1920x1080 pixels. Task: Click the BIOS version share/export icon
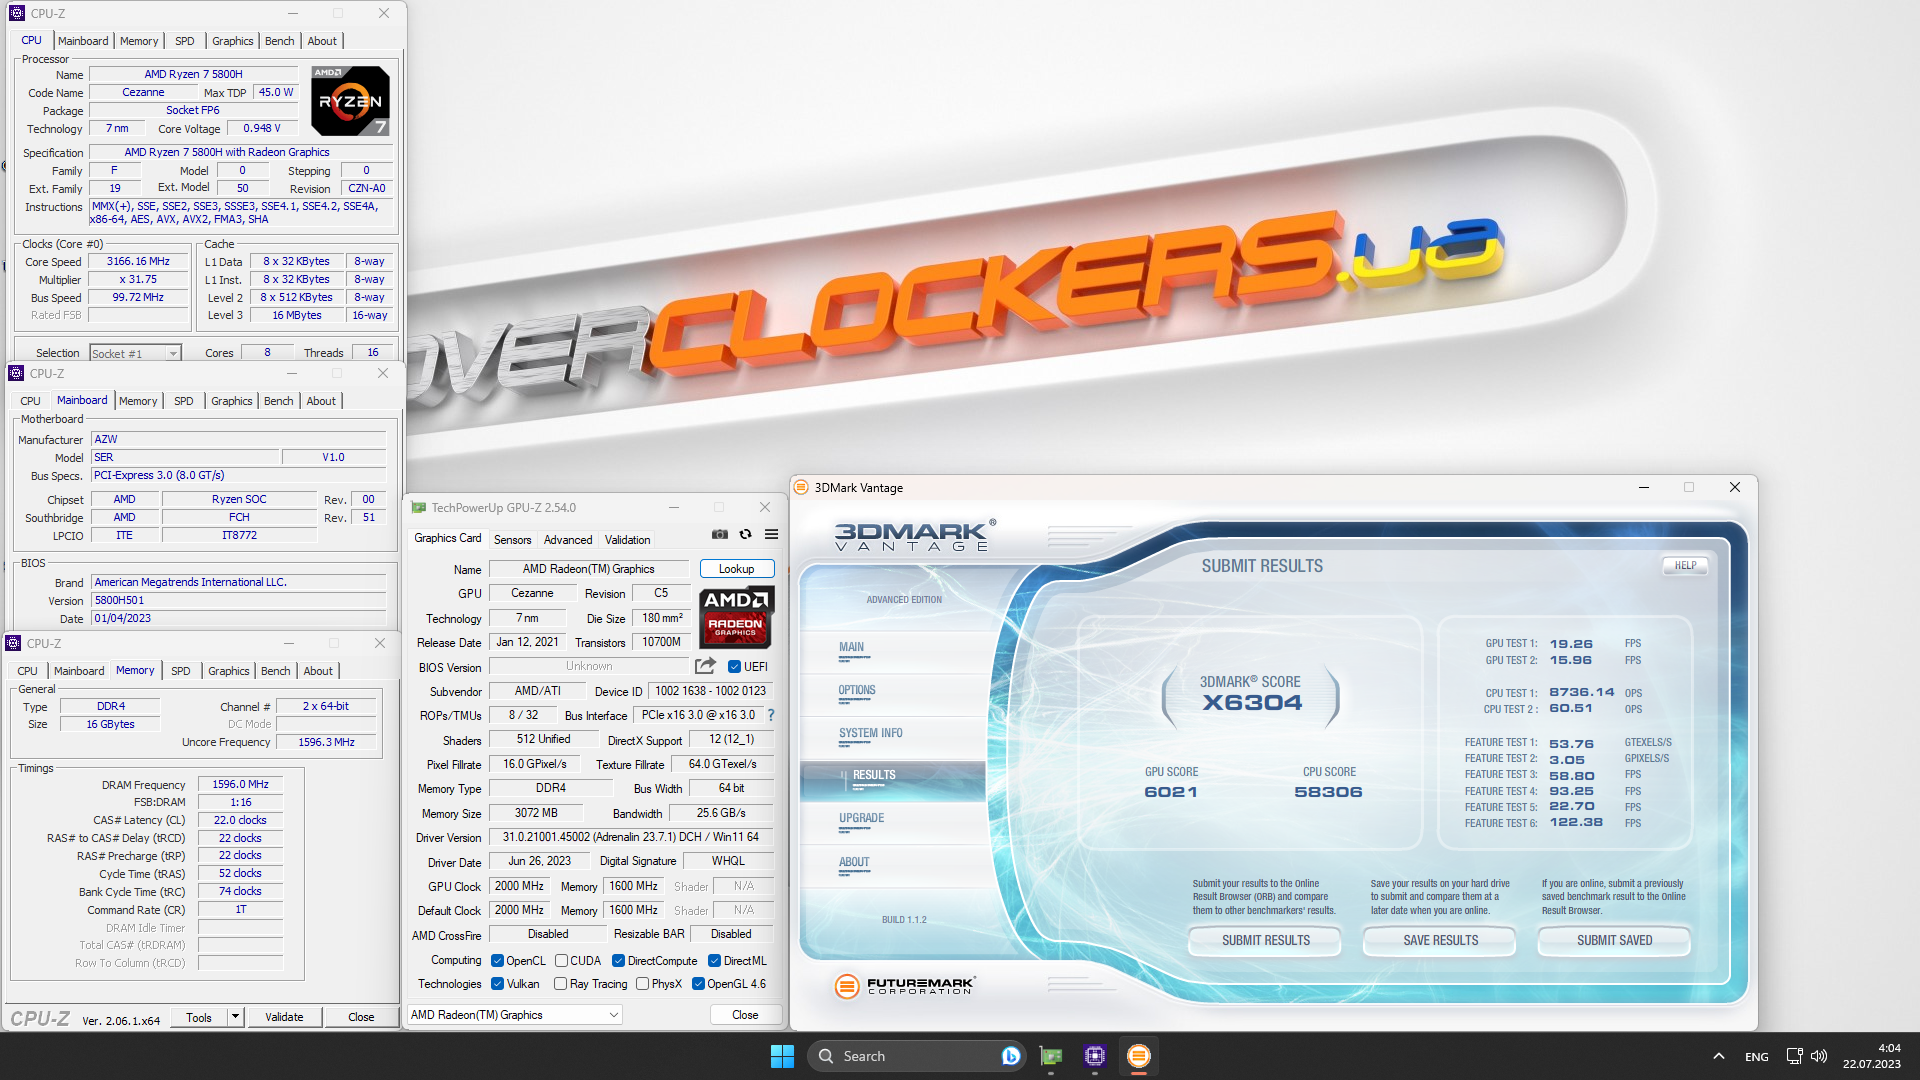click(x=705, y=666)
